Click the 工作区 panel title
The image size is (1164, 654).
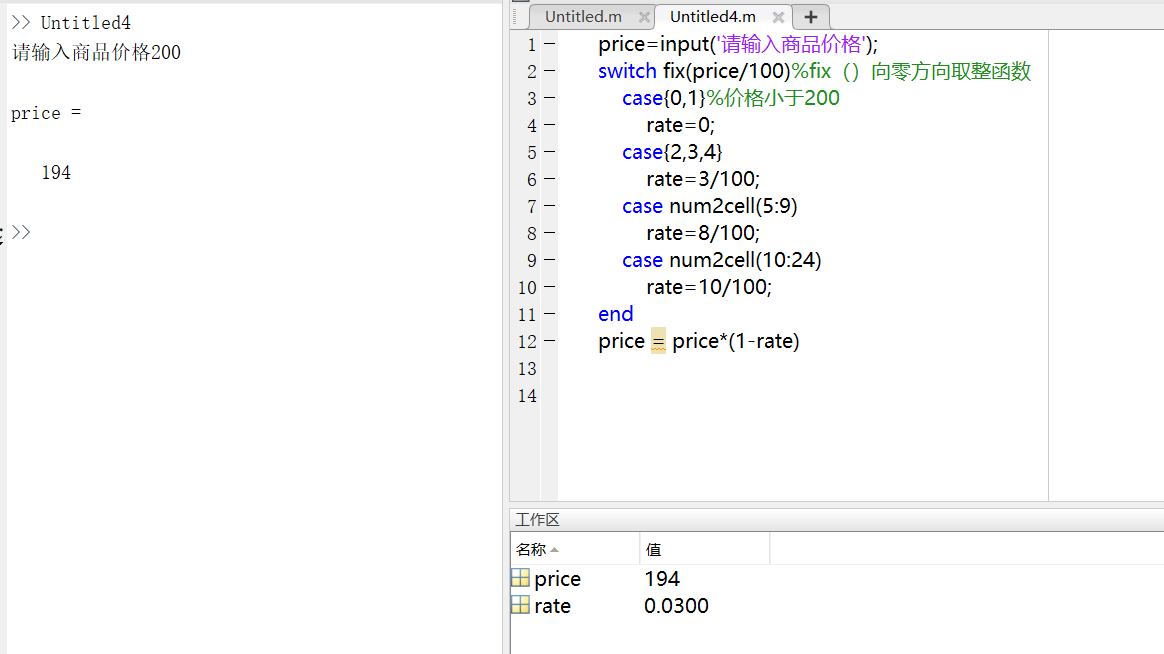tap(537, 520)
